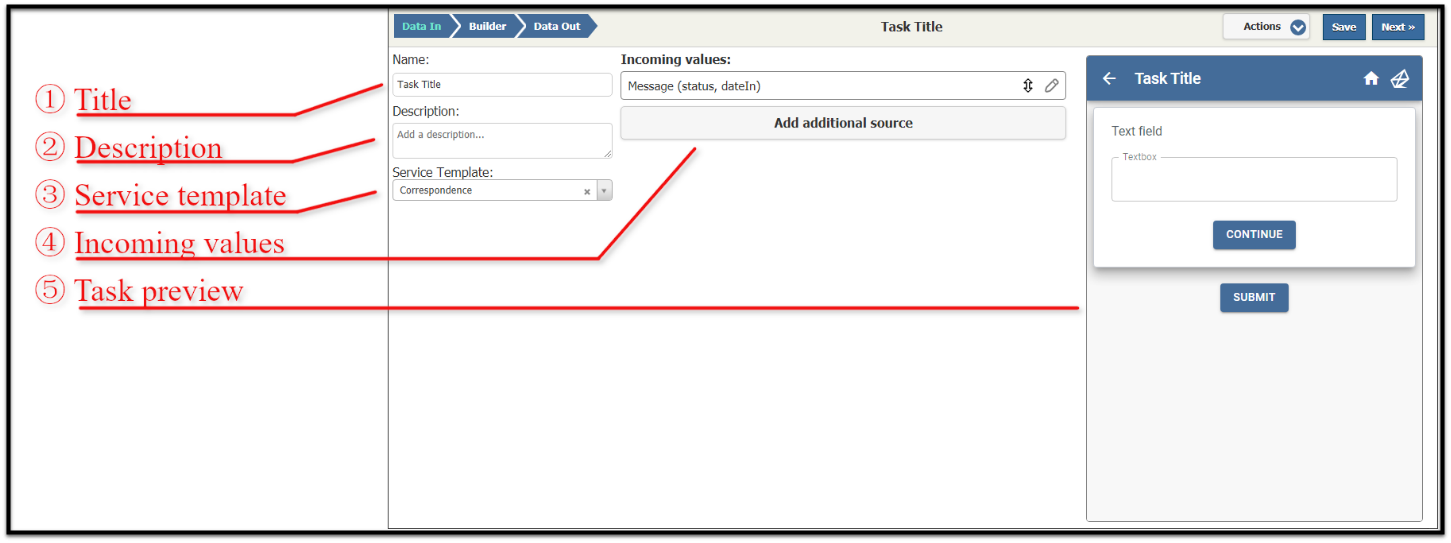This screenshot has height=543, width=1451.
Task: Select the Data In step tab
Action: point(422,27)
